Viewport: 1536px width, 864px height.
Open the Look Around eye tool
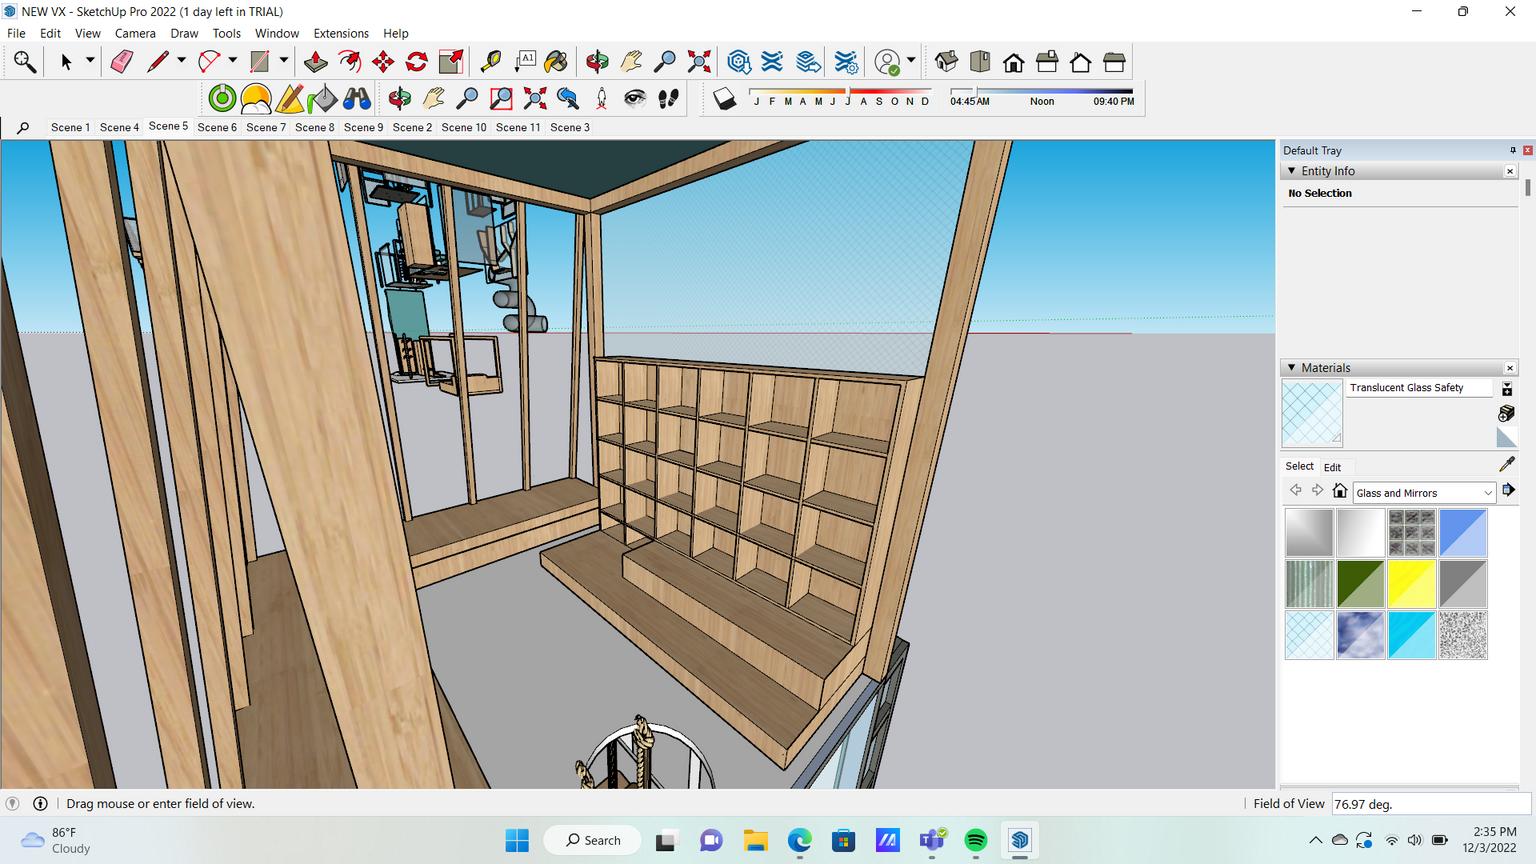pos(635,98)
